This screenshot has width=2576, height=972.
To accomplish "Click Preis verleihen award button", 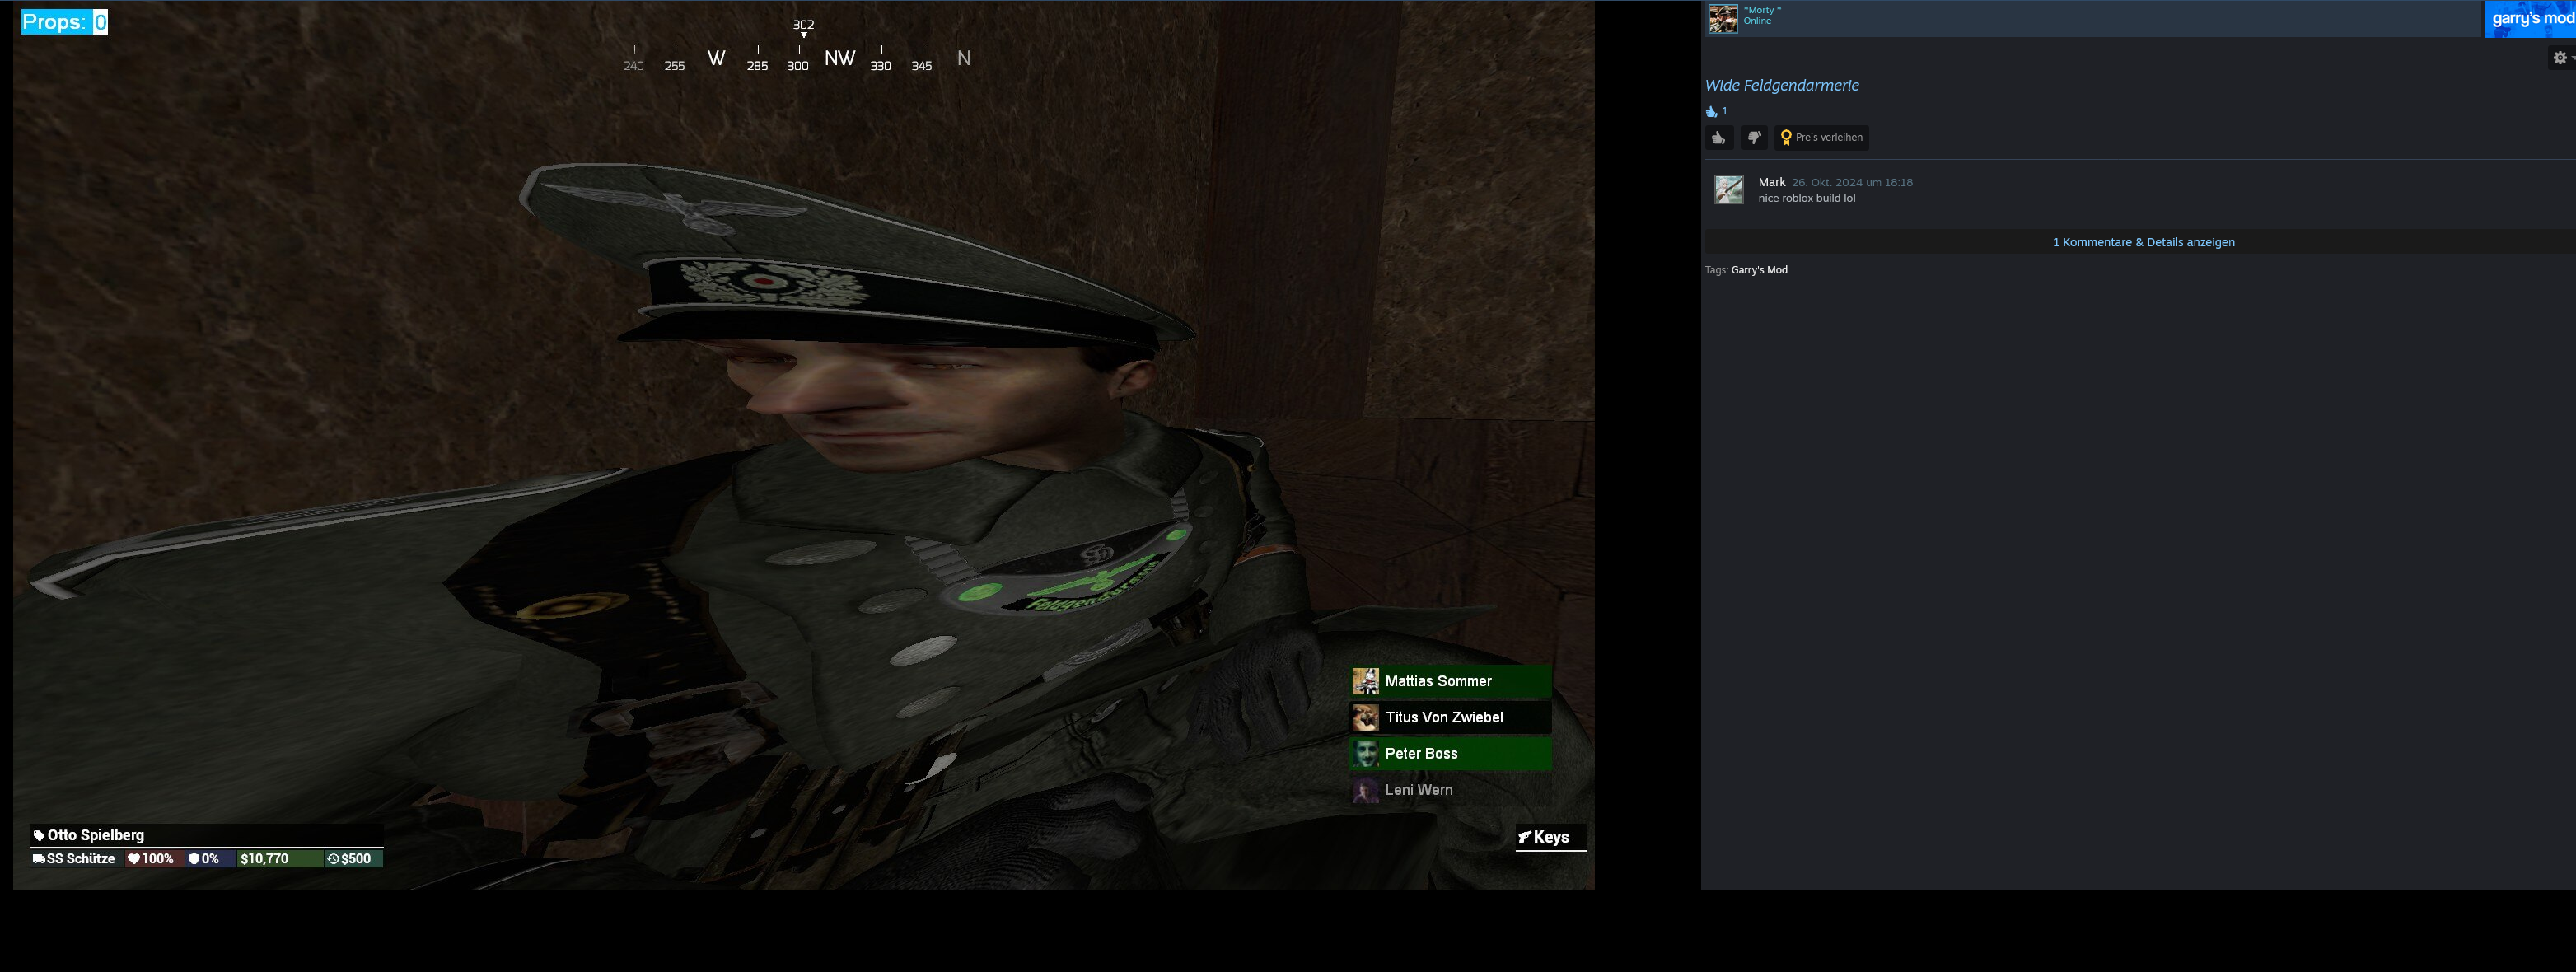I will click(x=1821, y=138).
